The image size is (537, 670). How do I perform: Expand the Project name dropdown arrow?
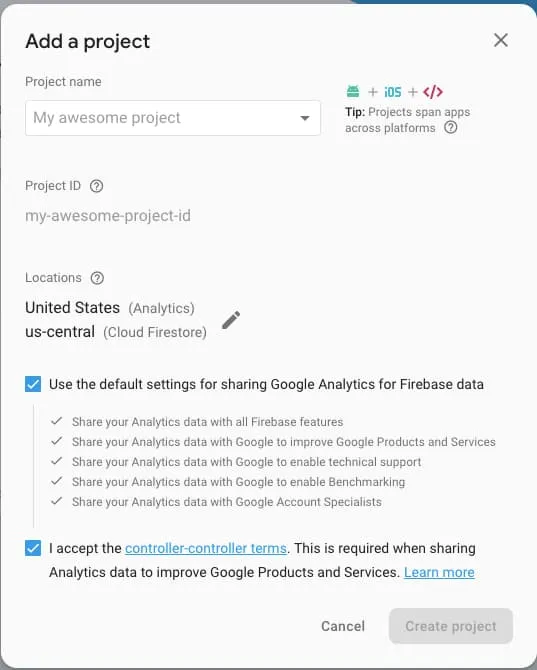305,118
